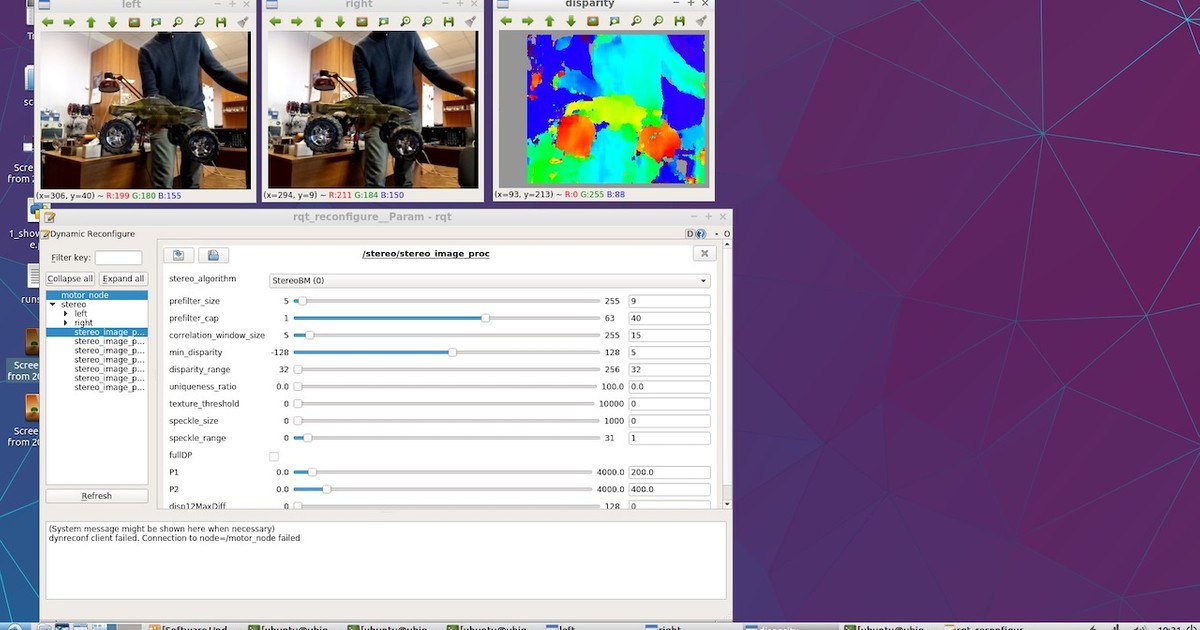Viewport: 1200px width, 630px height.
Task: Reset zoom to original in right window
Action: pyautogui.click(x=362, y=21)
